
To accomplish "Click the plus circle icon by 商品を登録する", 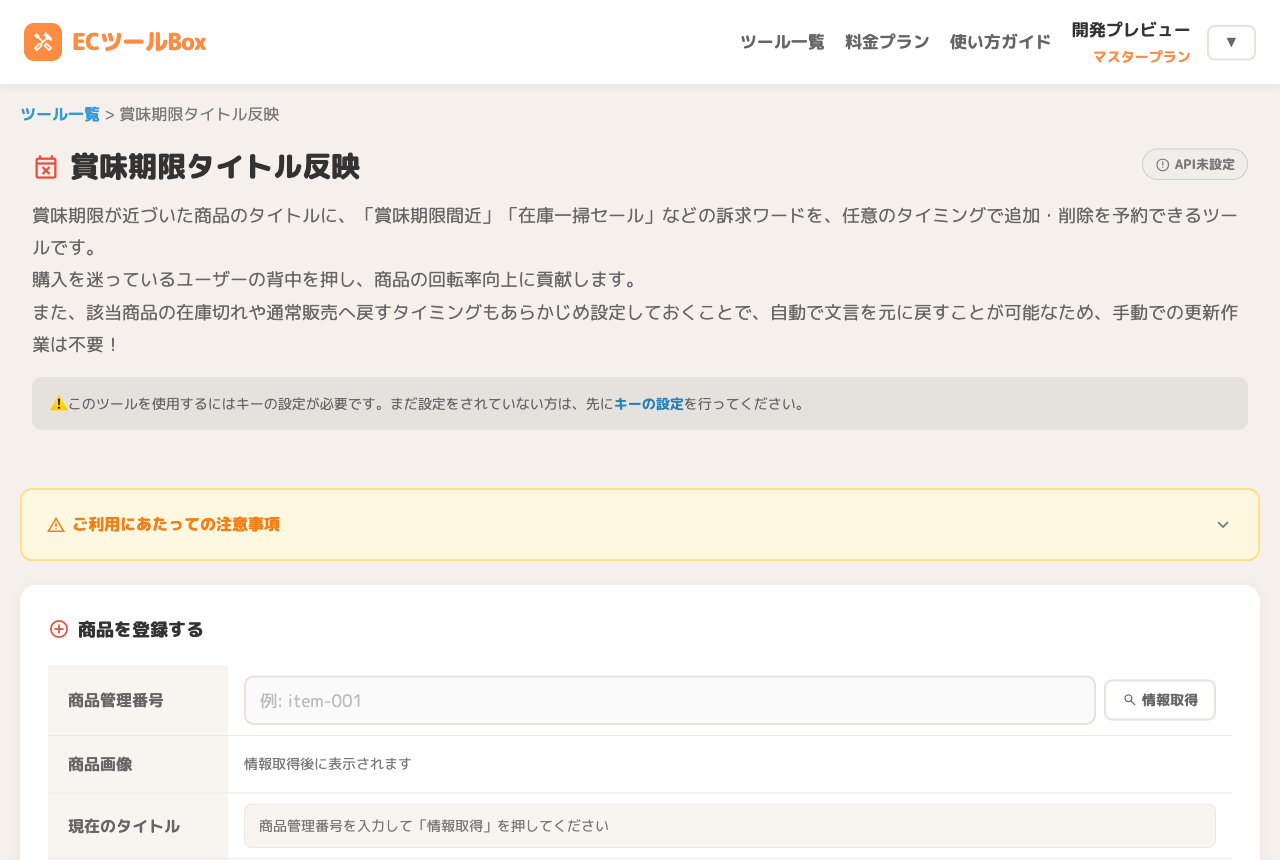I will (x=59, y=629).
